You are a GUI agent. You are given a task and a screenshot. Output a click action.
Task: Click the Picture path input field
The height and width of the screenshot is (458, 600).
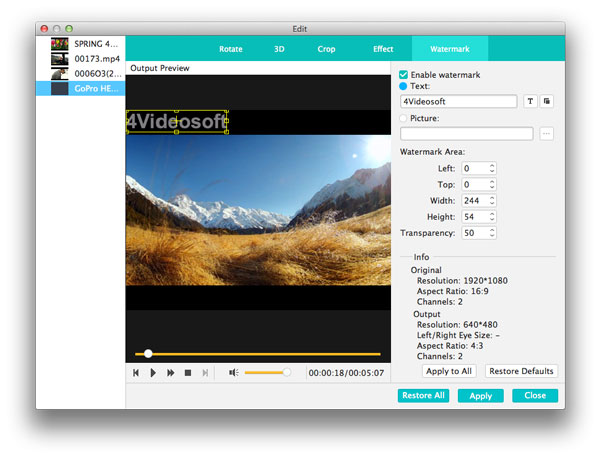click(x=466, y=134)
